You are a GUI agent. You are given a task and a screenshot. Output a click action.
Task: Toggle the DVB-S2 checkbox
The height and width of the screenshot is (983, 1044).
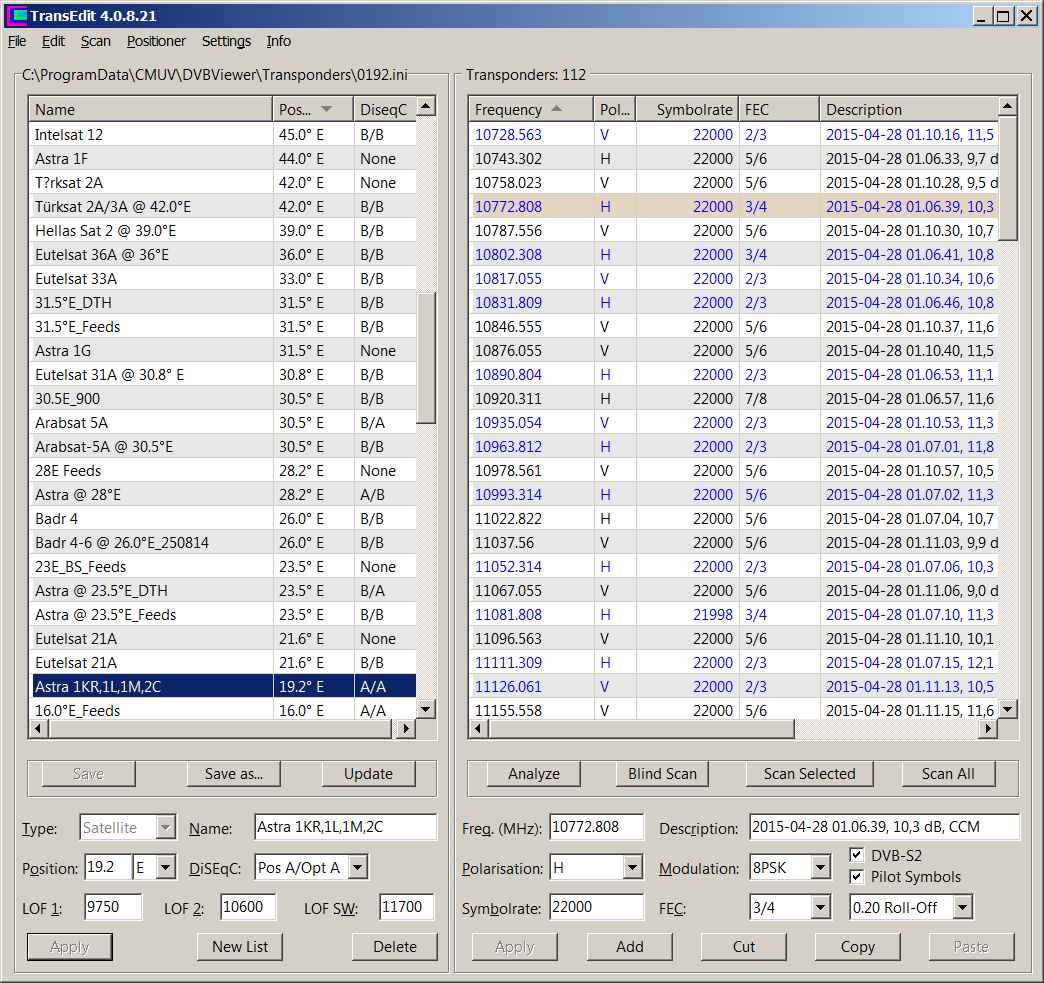856,855
